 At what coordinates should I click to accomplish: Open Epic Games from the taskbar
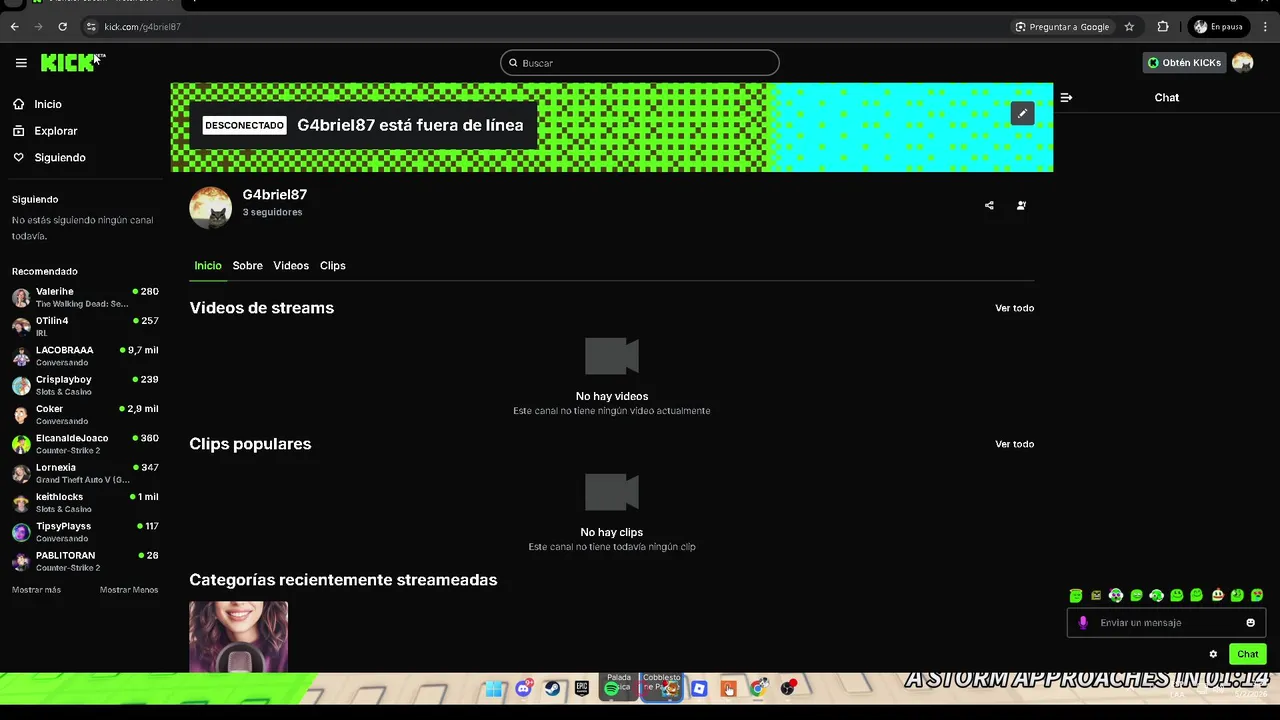[582, 689]
